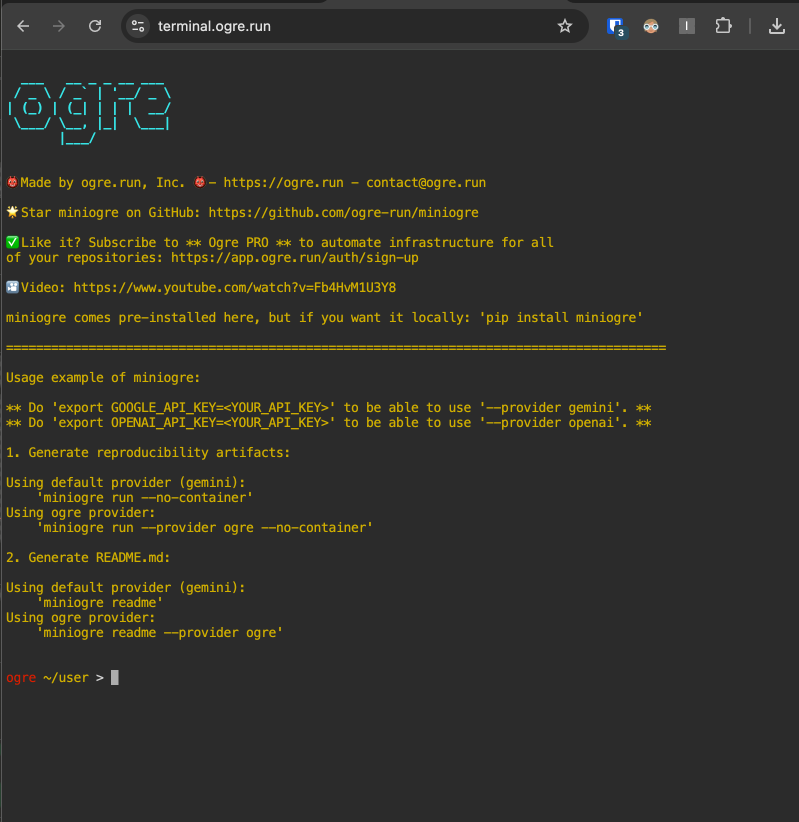Go forward using the browser forward arrow
The image size is (799, 822).
coord(59,26)
